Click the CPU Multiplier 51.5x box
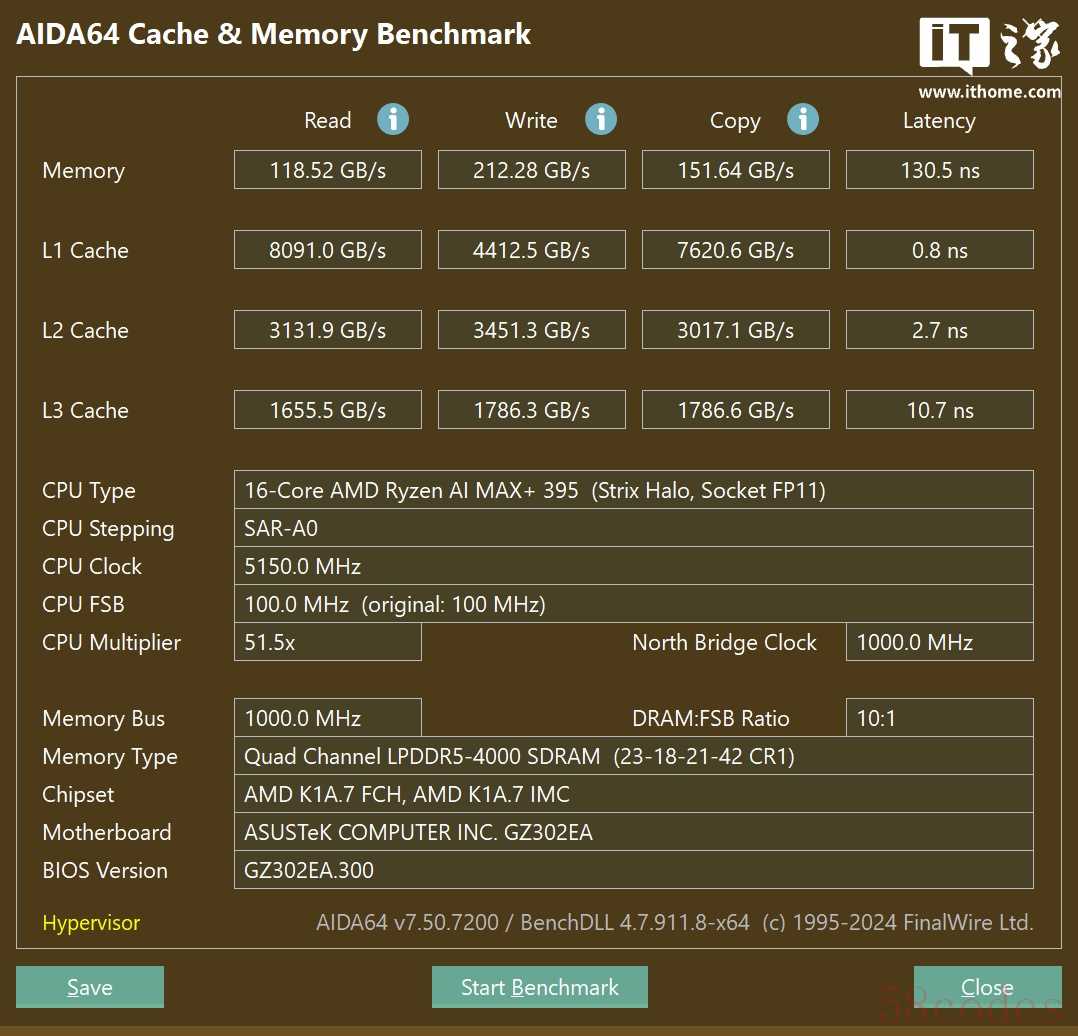The height and width of the screenshot is (1036, 1078). coord(328,642)
